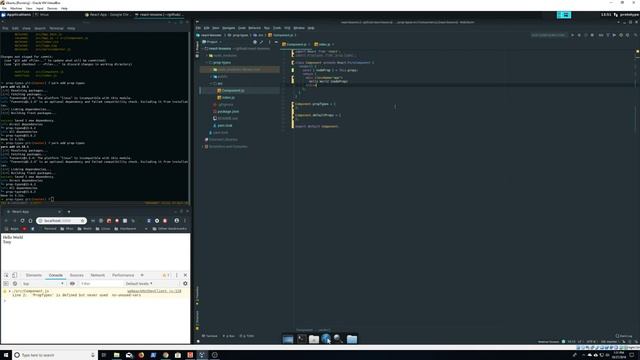The height and width of the screenshot is (360, 640).
Task: Open the webpackHotDevClient.js source link
Action: [154, 291]
